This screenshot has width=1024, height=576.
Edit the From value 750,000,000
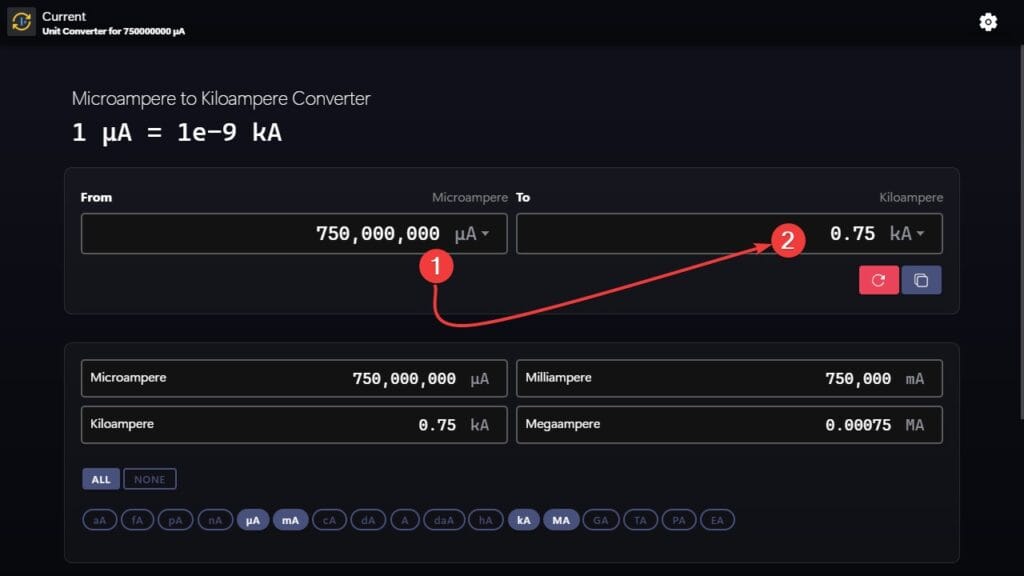[x=377, y=233]
